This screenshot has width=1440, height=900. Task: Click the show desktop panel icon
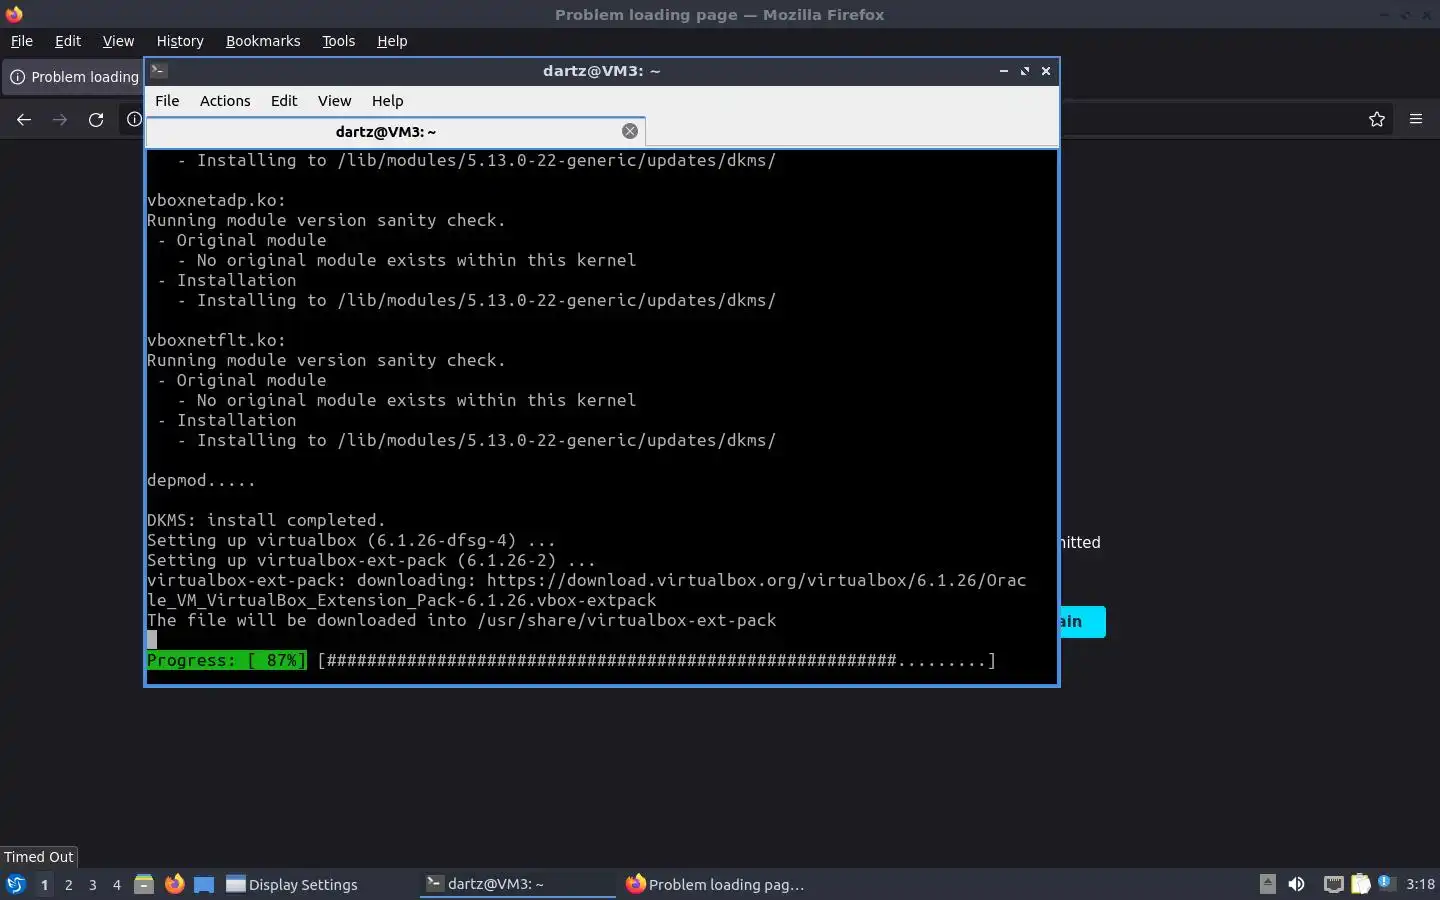point(204,884)
